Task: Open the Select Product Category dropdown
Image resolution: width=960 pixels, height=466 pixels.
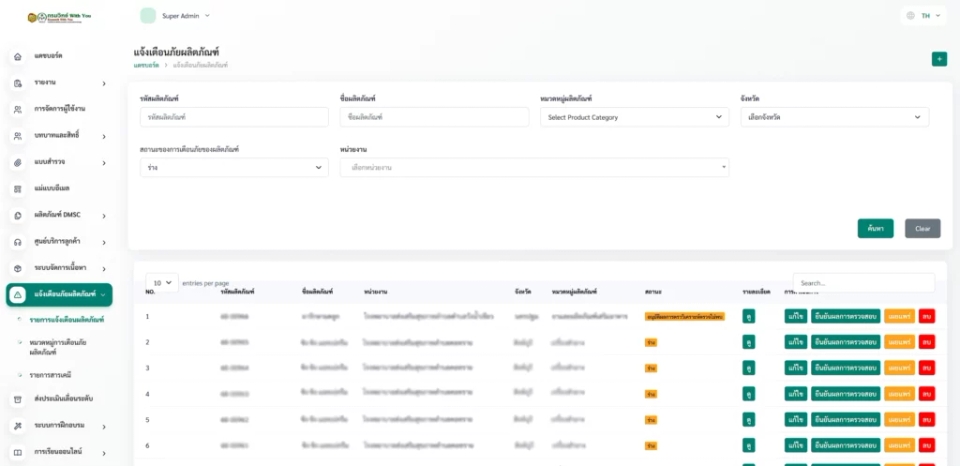Action: click(x=634, y=117)
